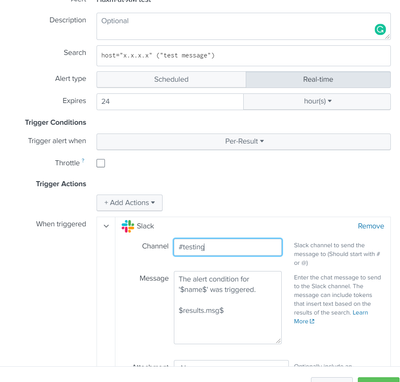
Task: Click the Description box resize handle
Action: [387, 37]
